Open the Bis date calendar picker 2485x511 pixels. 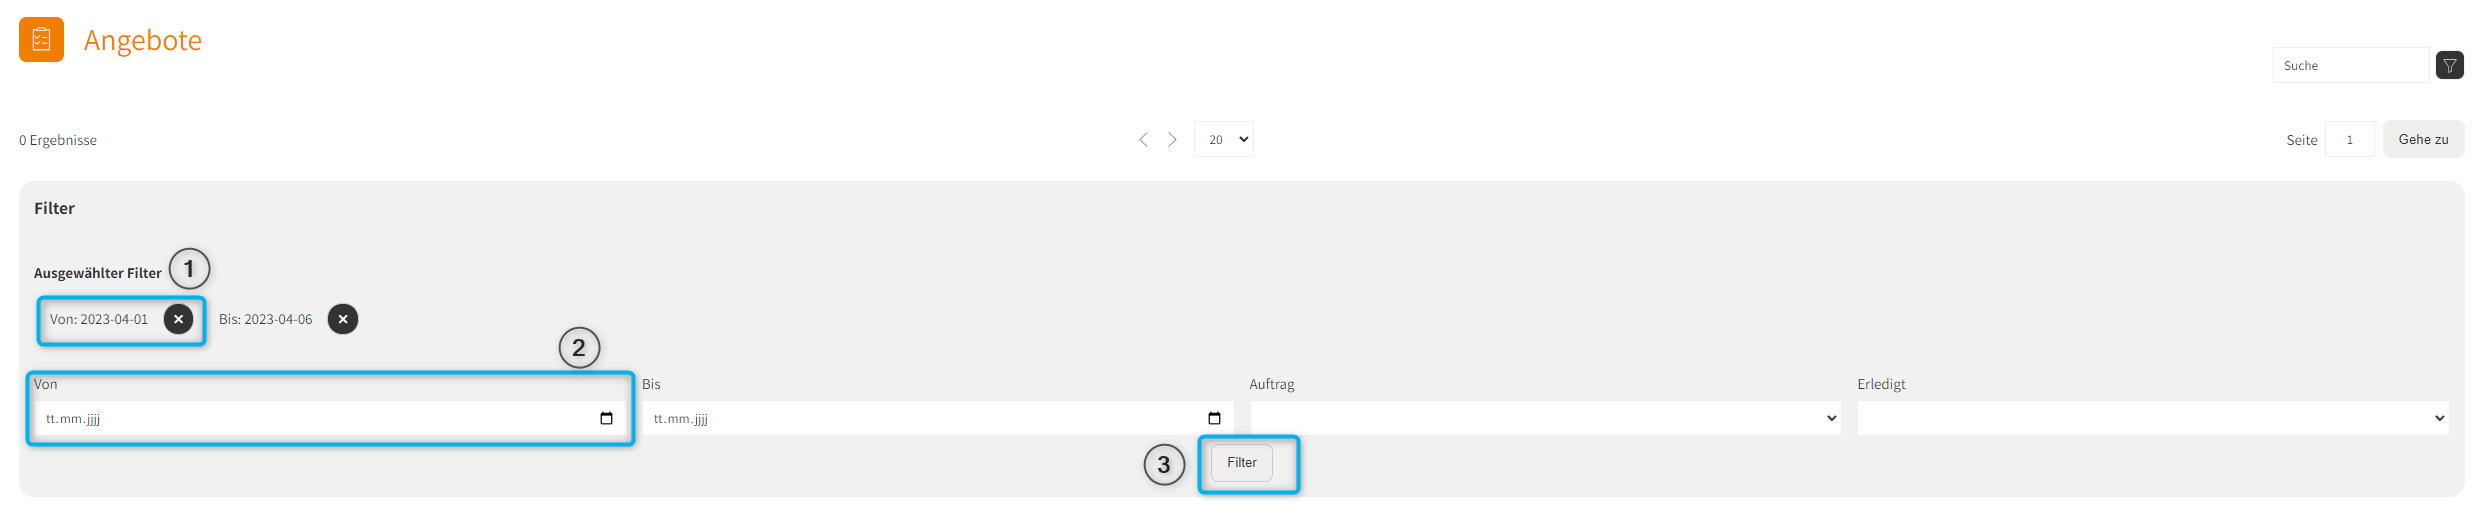[x=1214, y=418]
